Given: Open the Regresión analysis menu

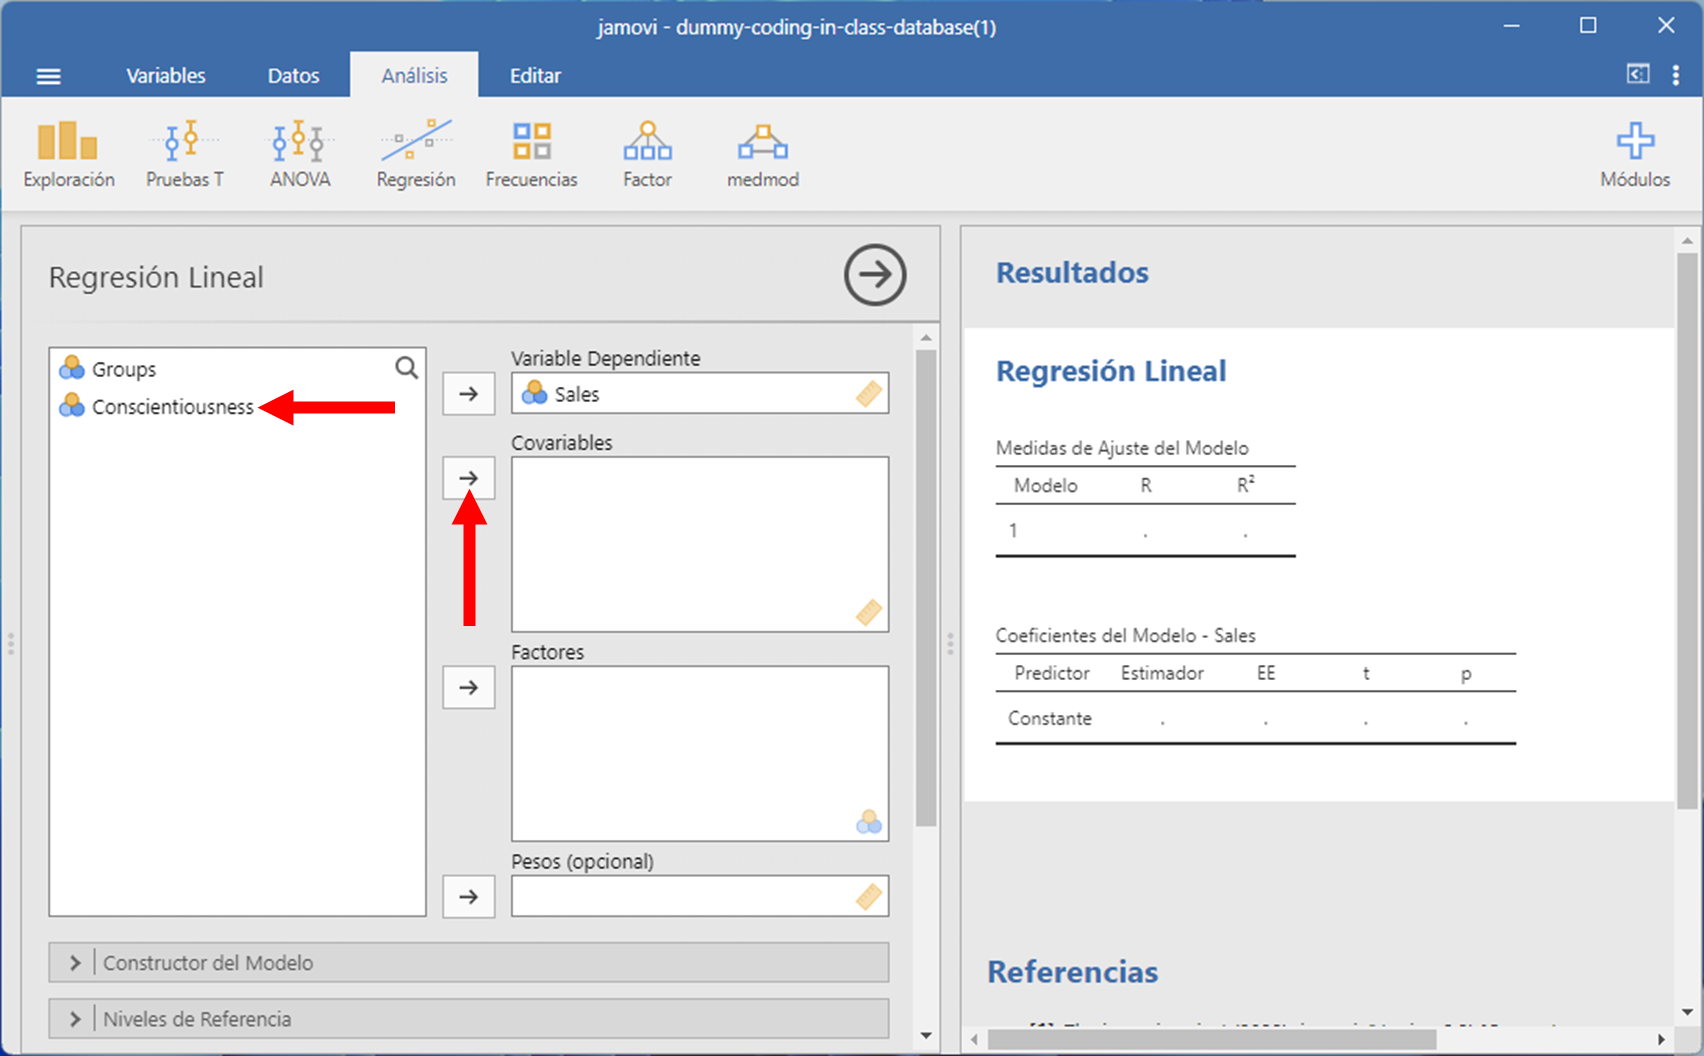Looking at the screenshot, I should [416, 154].
